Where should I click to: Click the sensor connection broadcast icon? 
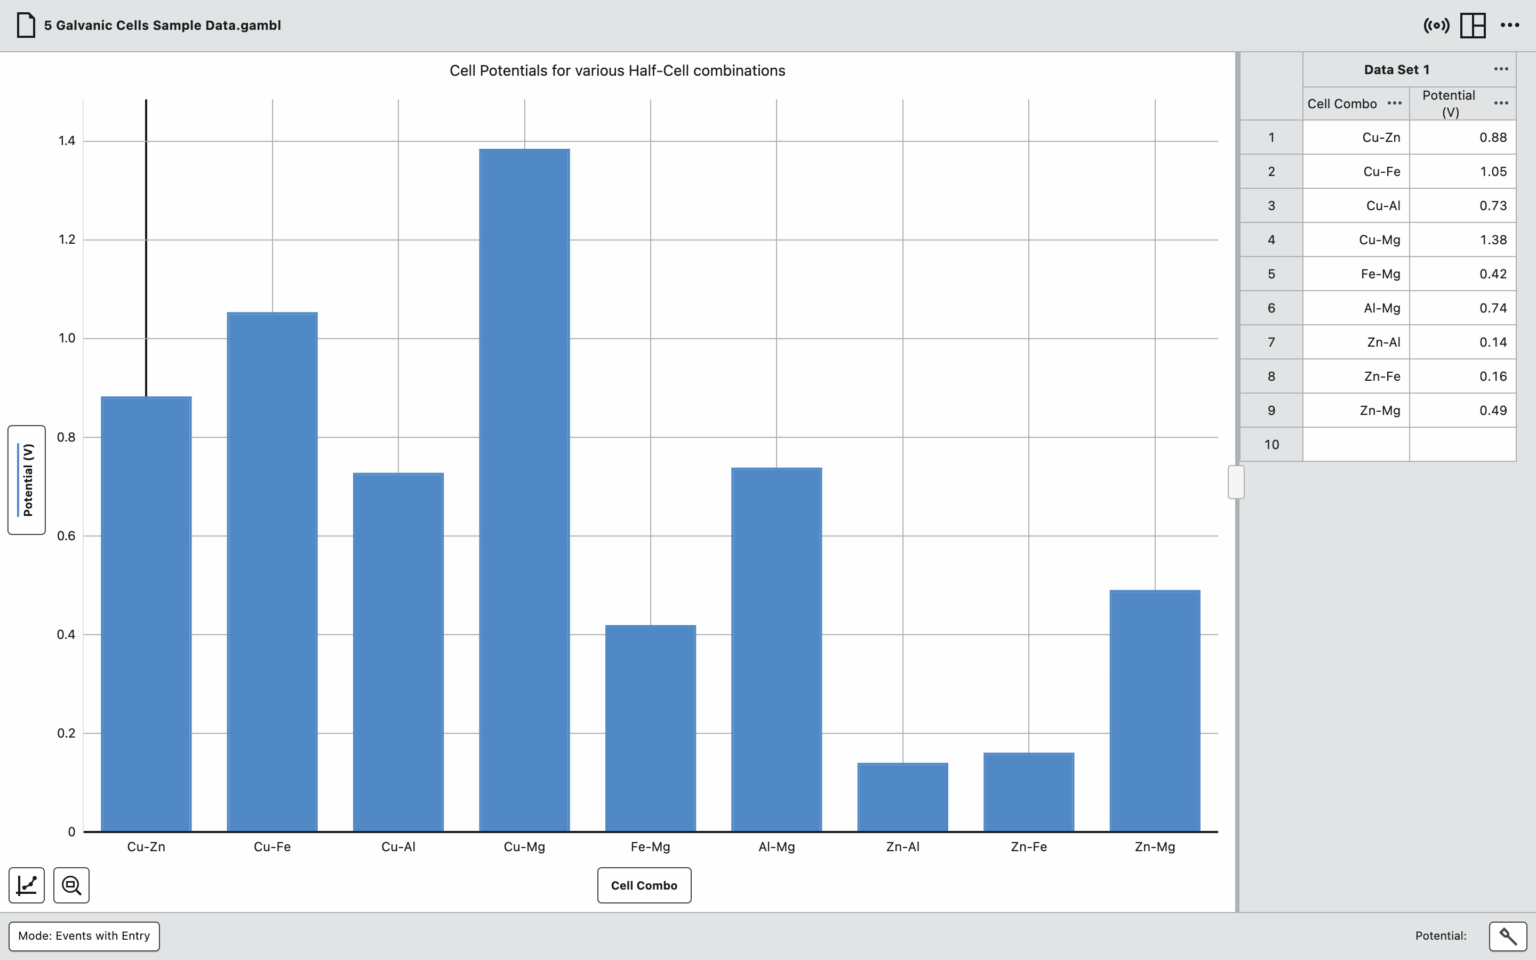point(1436,25)
